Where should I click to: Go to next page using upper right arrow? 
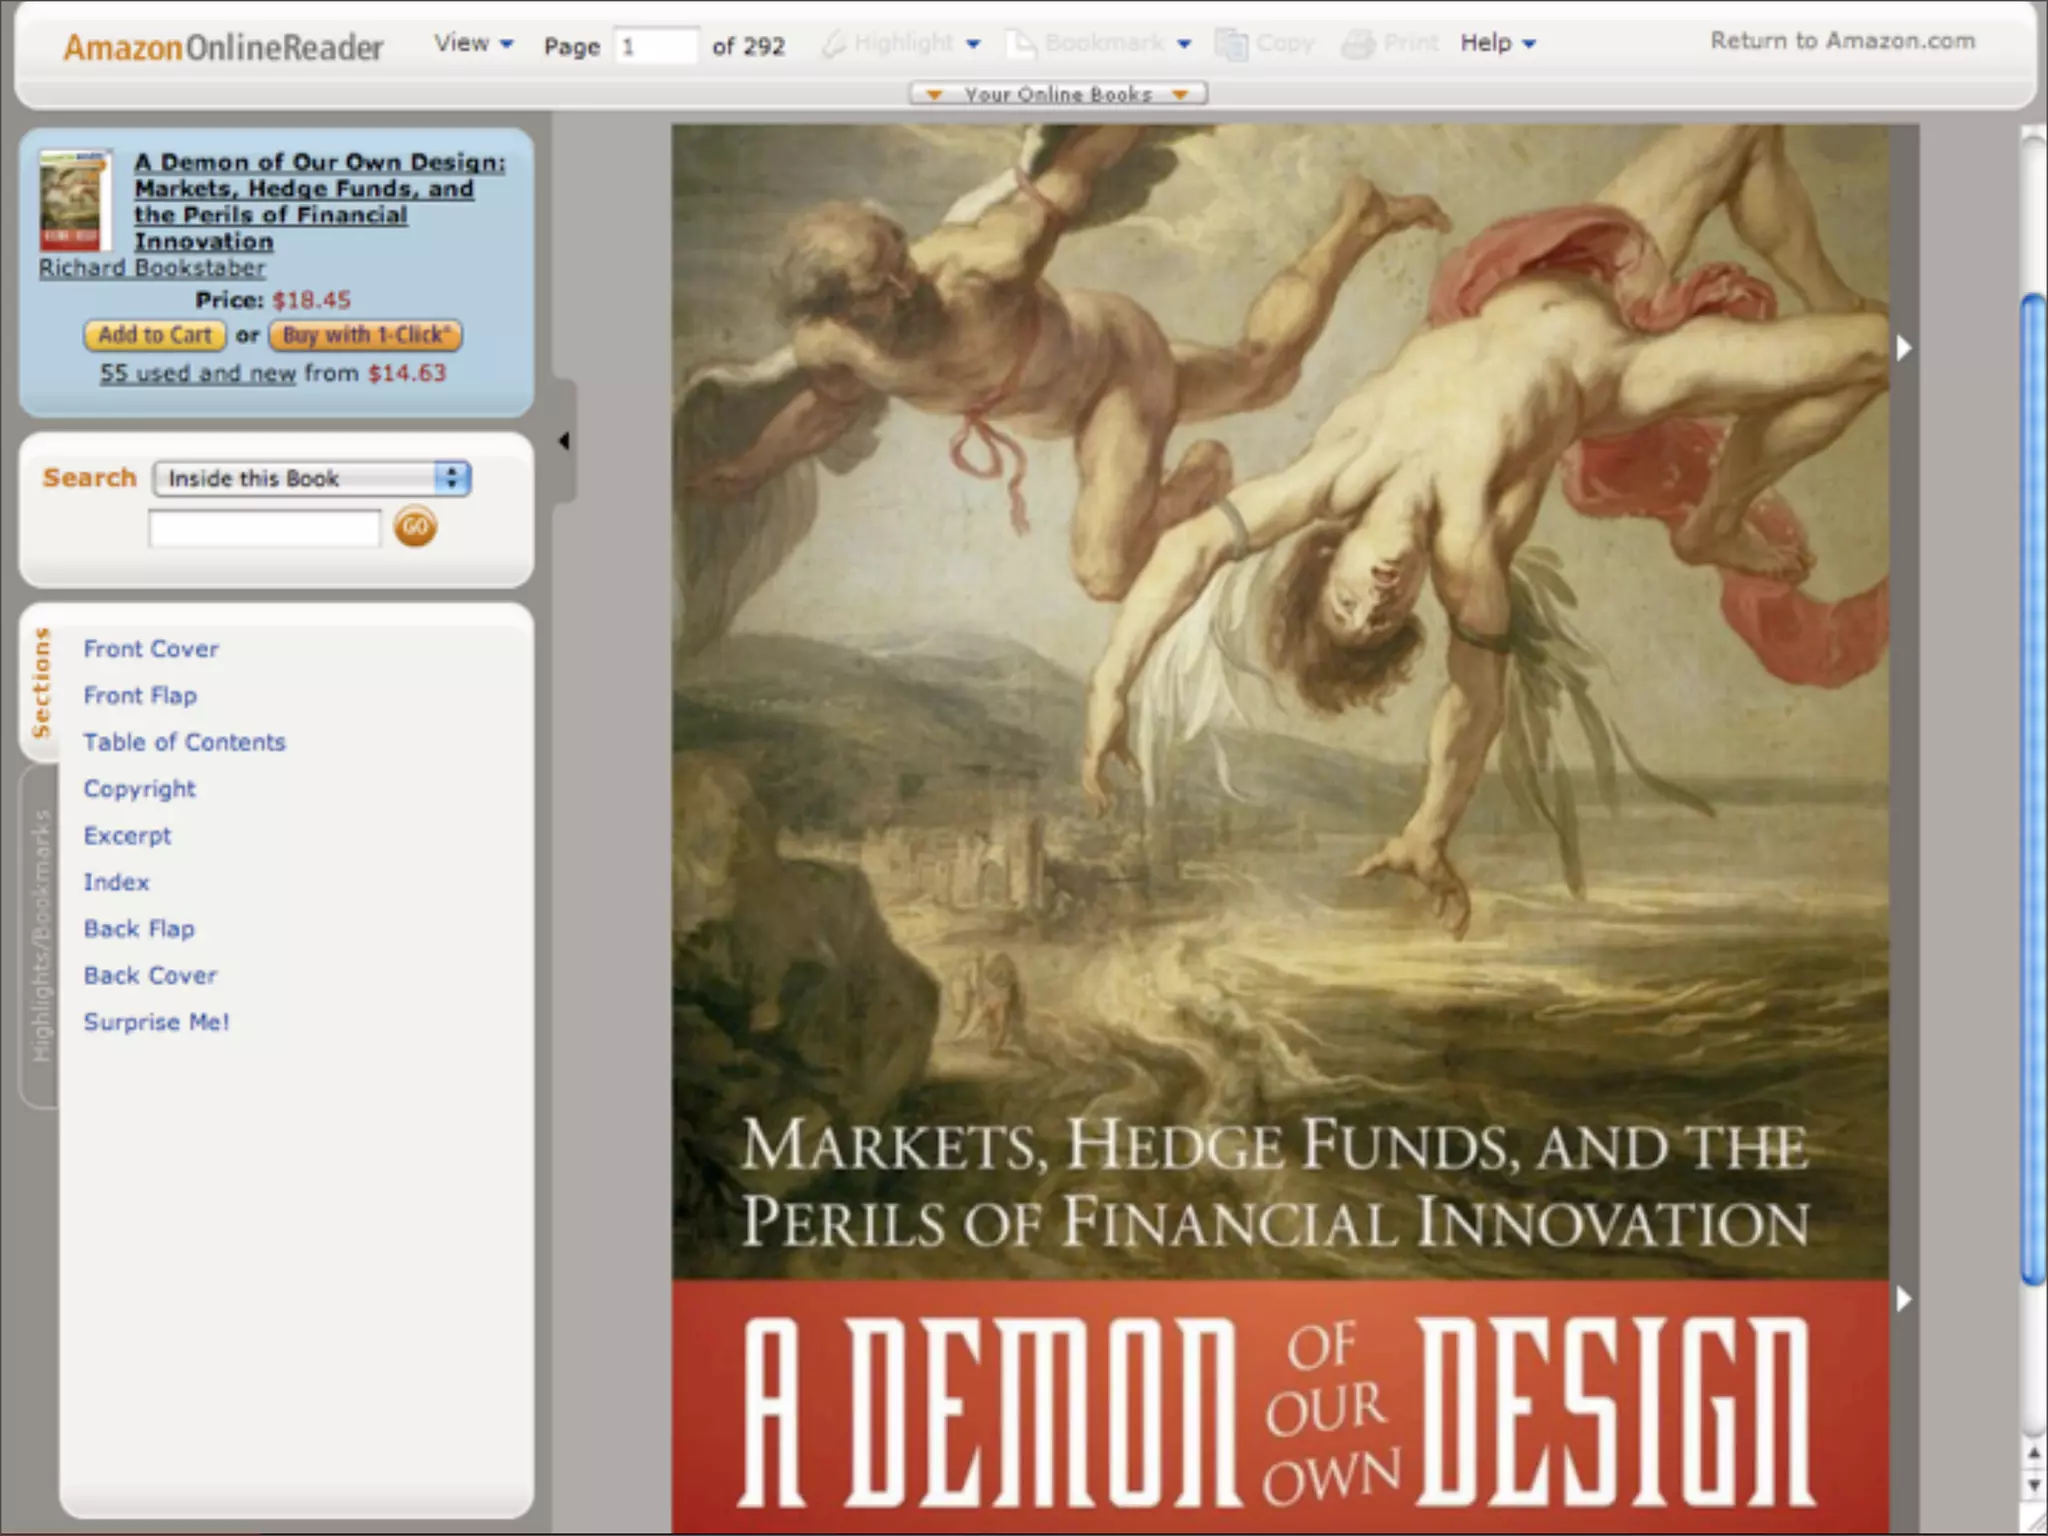[x=1904, y=348]
